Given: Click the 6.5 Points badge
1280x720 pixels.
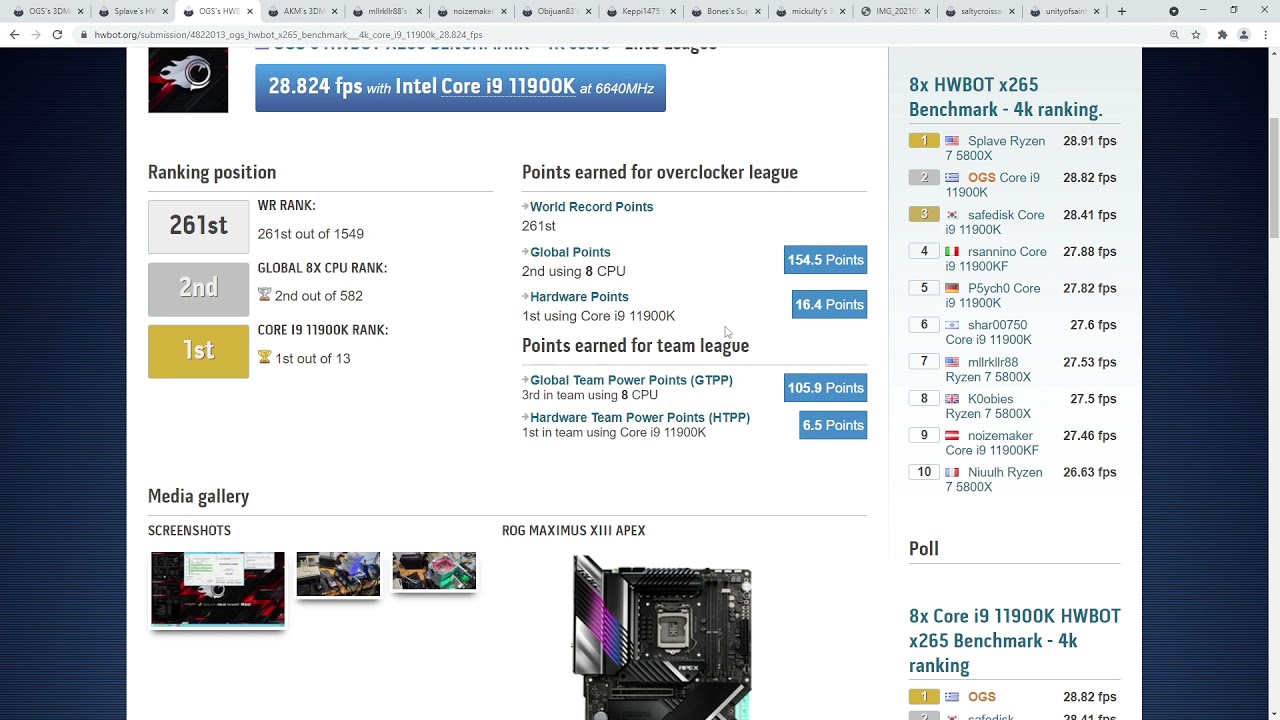Looking at the screenshot, I should click(x=833, y=425).
